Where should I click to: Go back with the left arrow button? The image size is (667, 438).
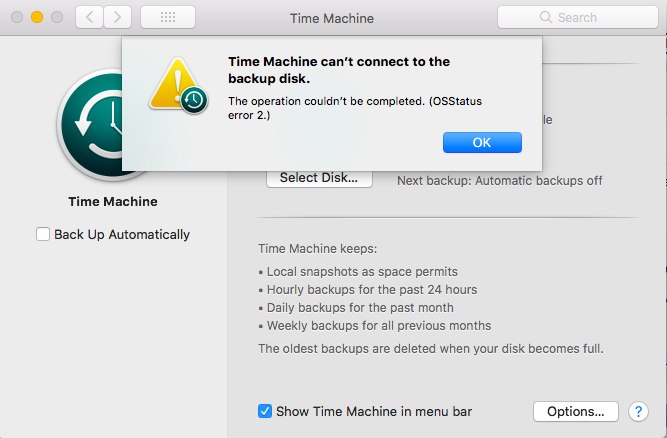tap(89, 17)
